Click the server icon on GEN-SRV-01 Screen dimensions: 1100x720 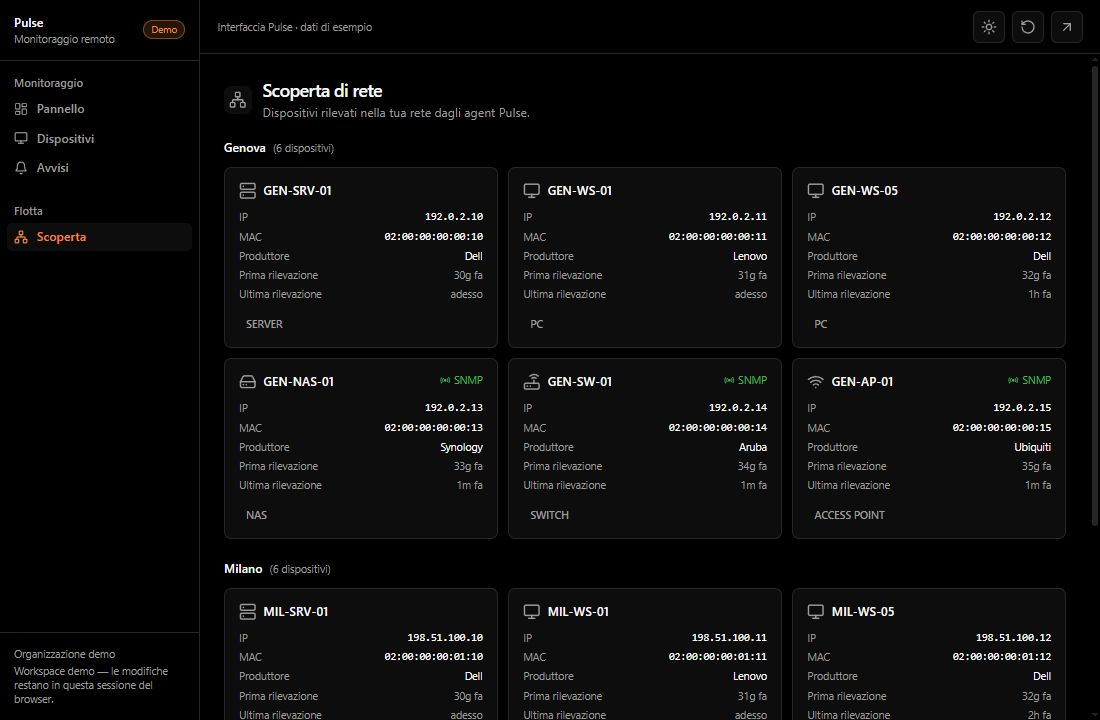click(x=248, y=190)
